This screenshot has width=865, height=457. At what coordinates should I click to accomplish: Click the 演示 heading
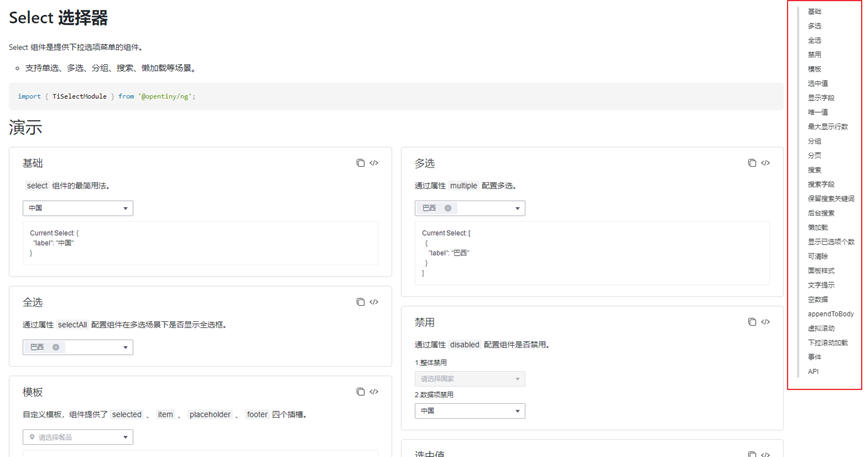click(x=25, y=127)
